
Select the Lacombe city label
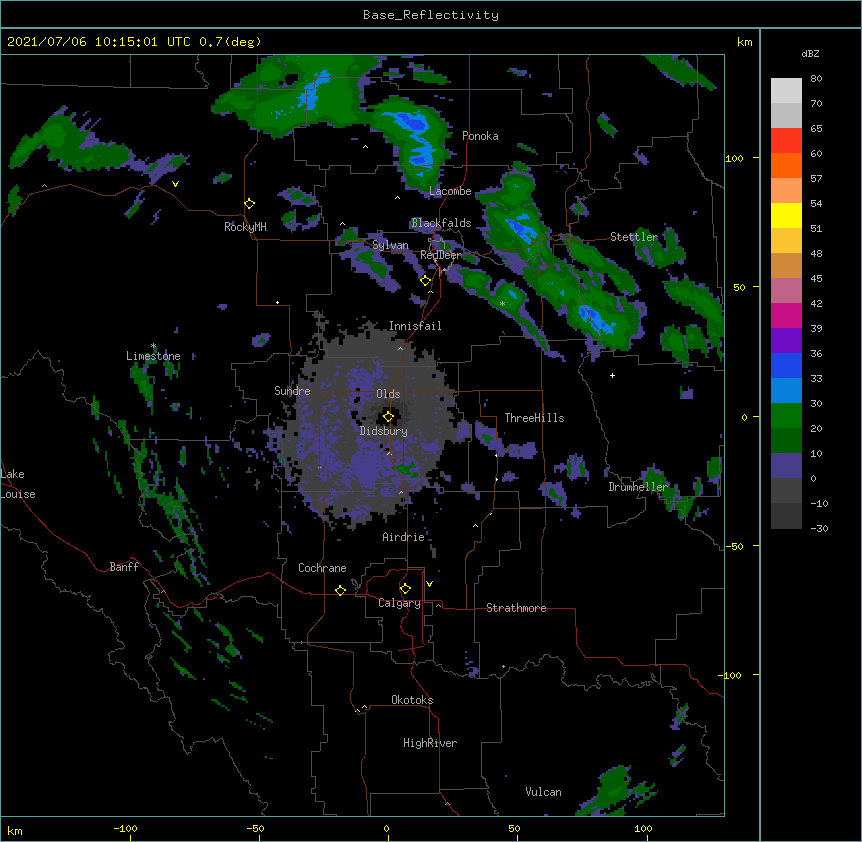pos(450,191)
